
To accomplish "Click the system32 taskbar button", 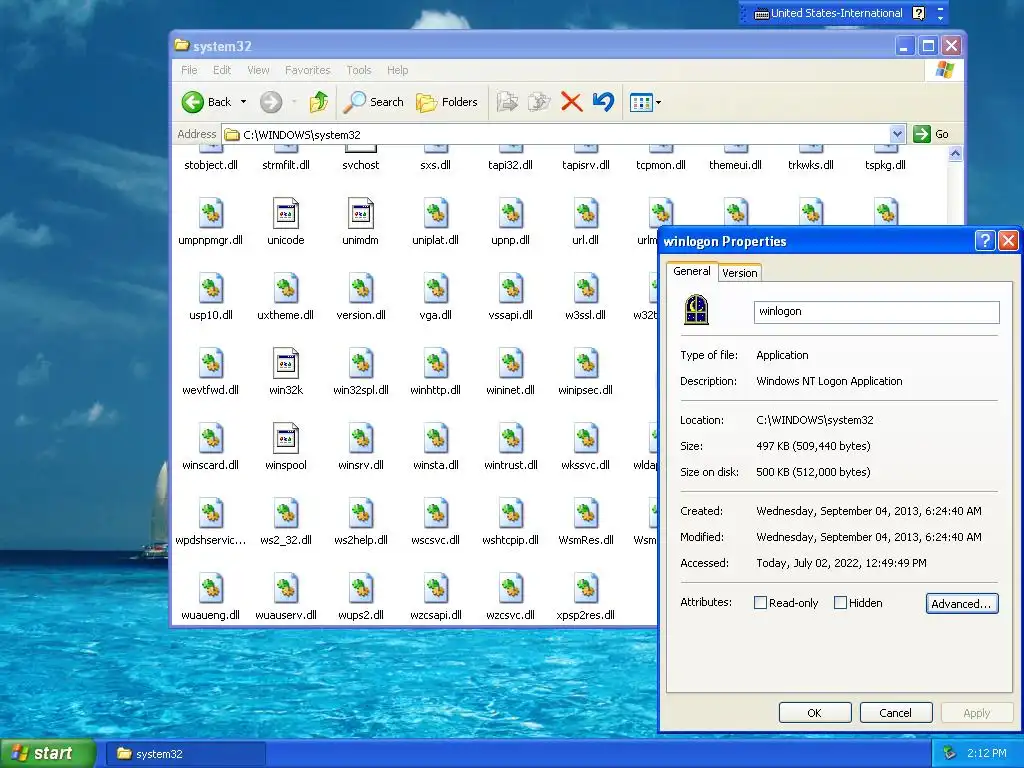I will (x=186, y=754).
